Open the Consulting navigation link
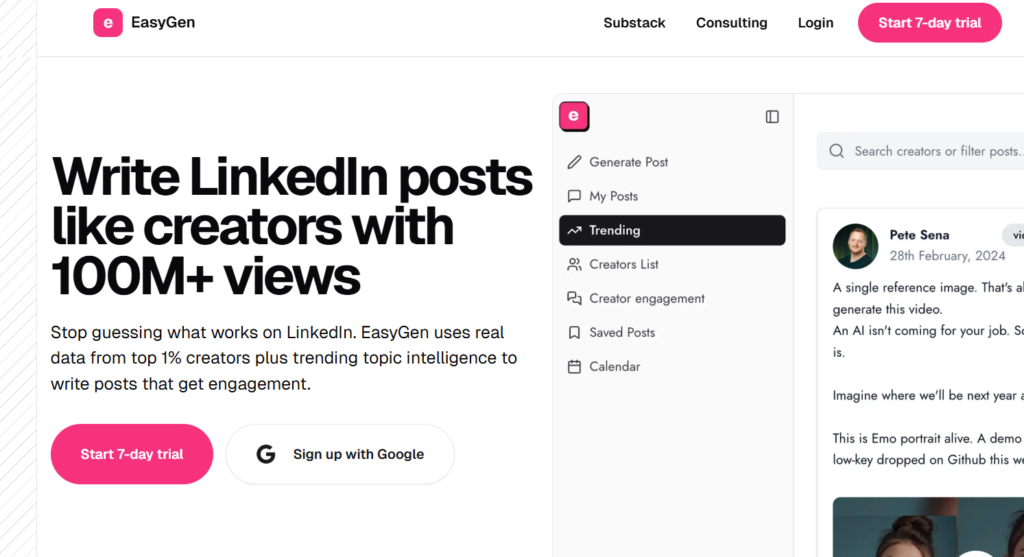 click(731, 22)
